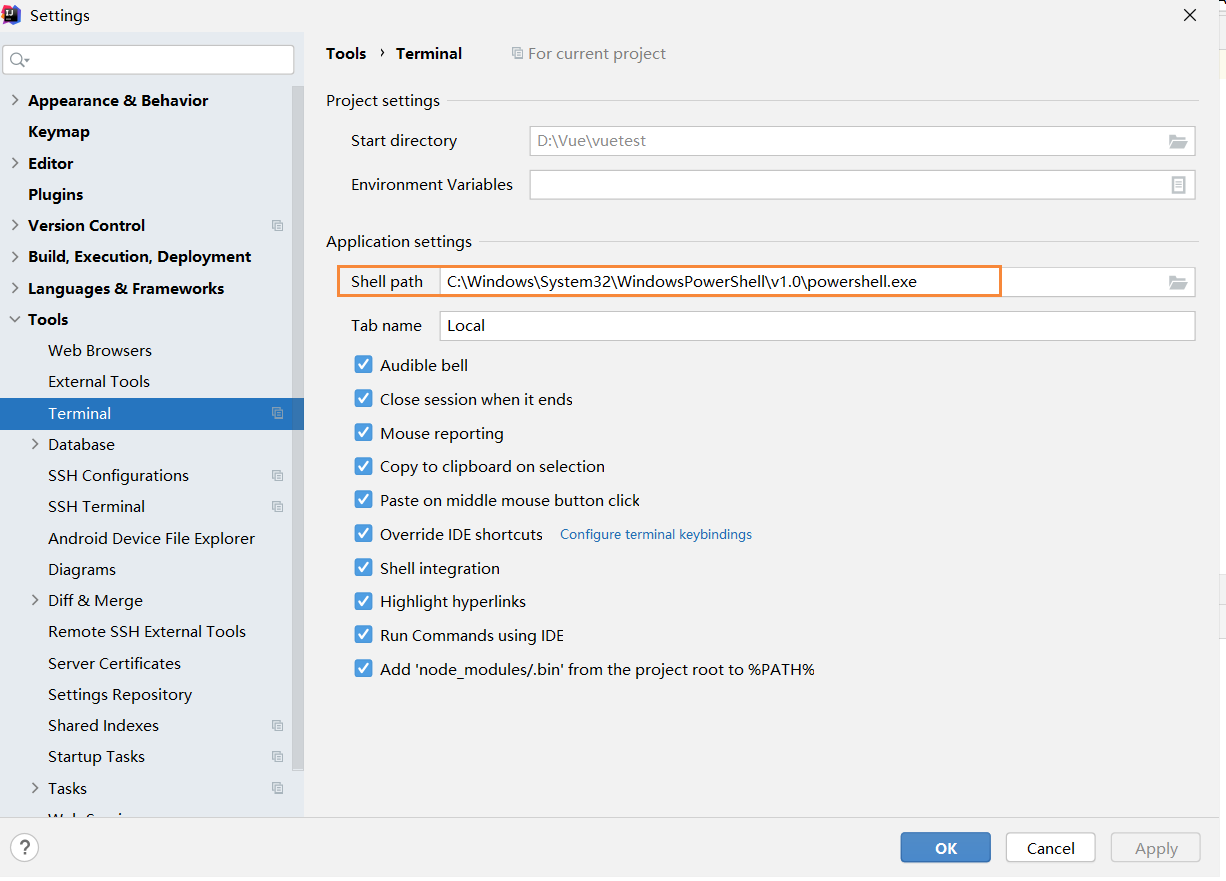Collapse the Tools tree section
This screenshot has width=1226, height=881.
[14, 320]
